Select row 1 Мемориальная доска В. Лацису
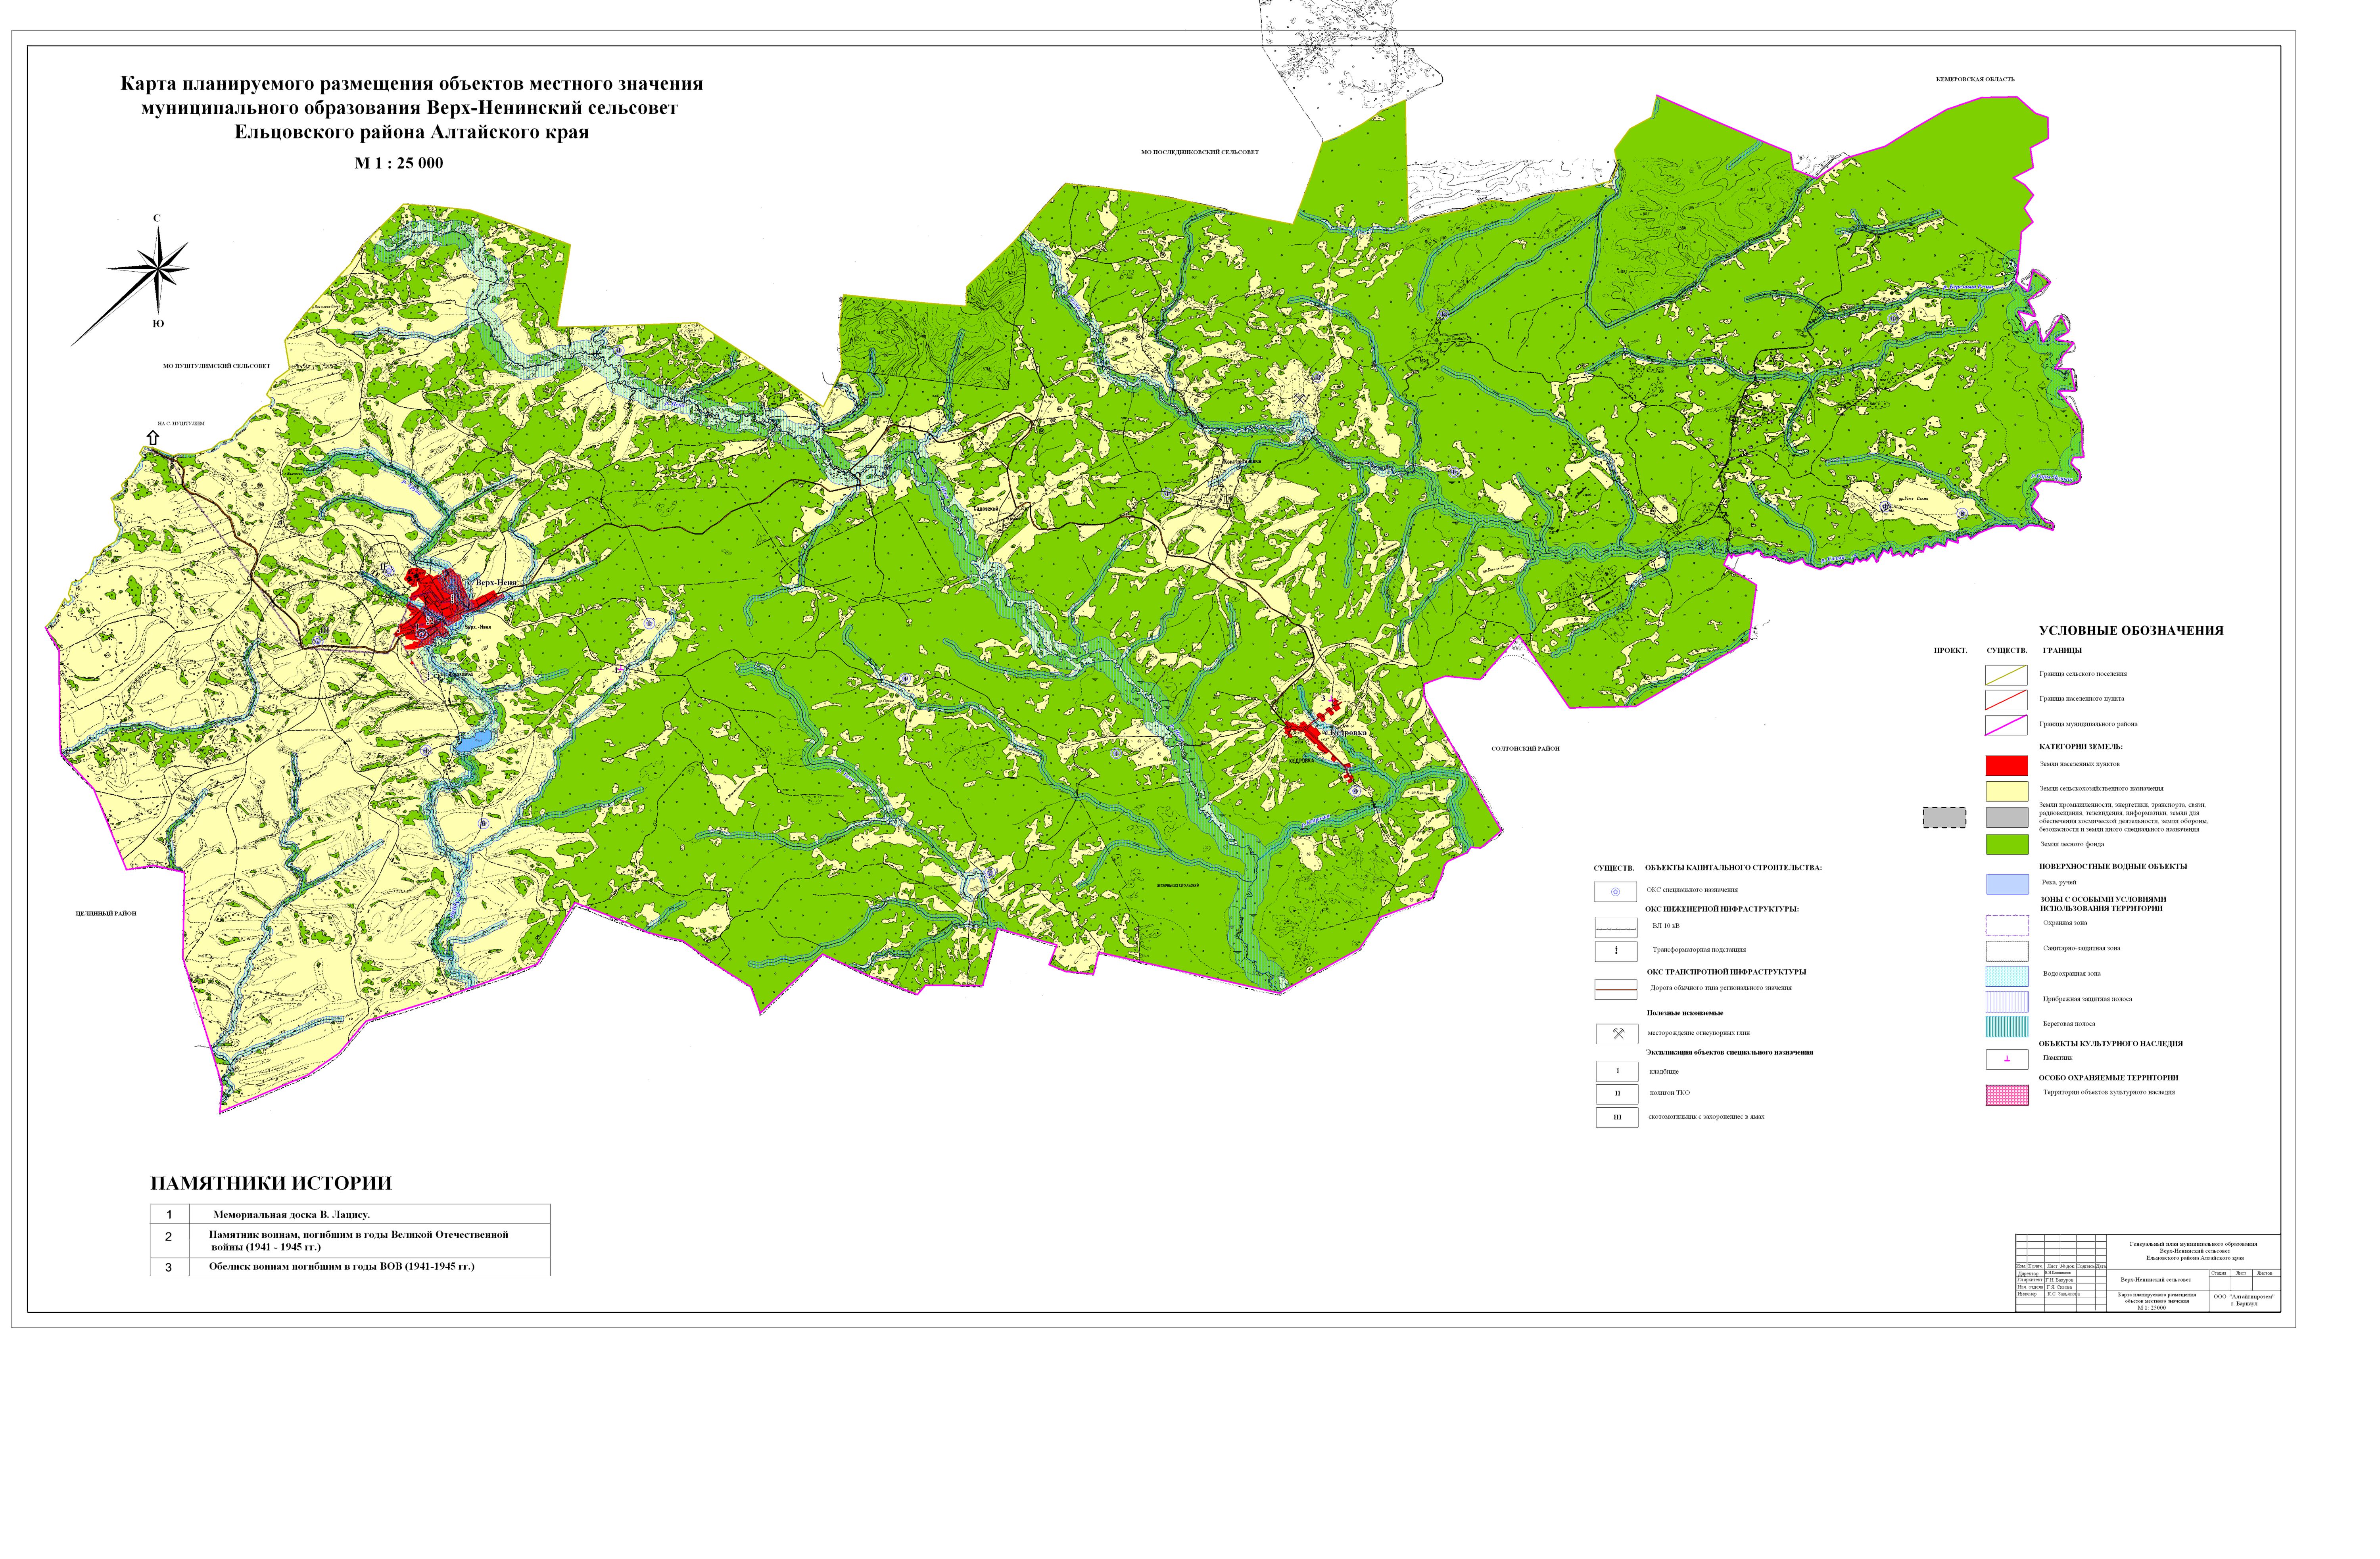The width and height of the screenshot is (2380, 1559). coord(350,1214)
